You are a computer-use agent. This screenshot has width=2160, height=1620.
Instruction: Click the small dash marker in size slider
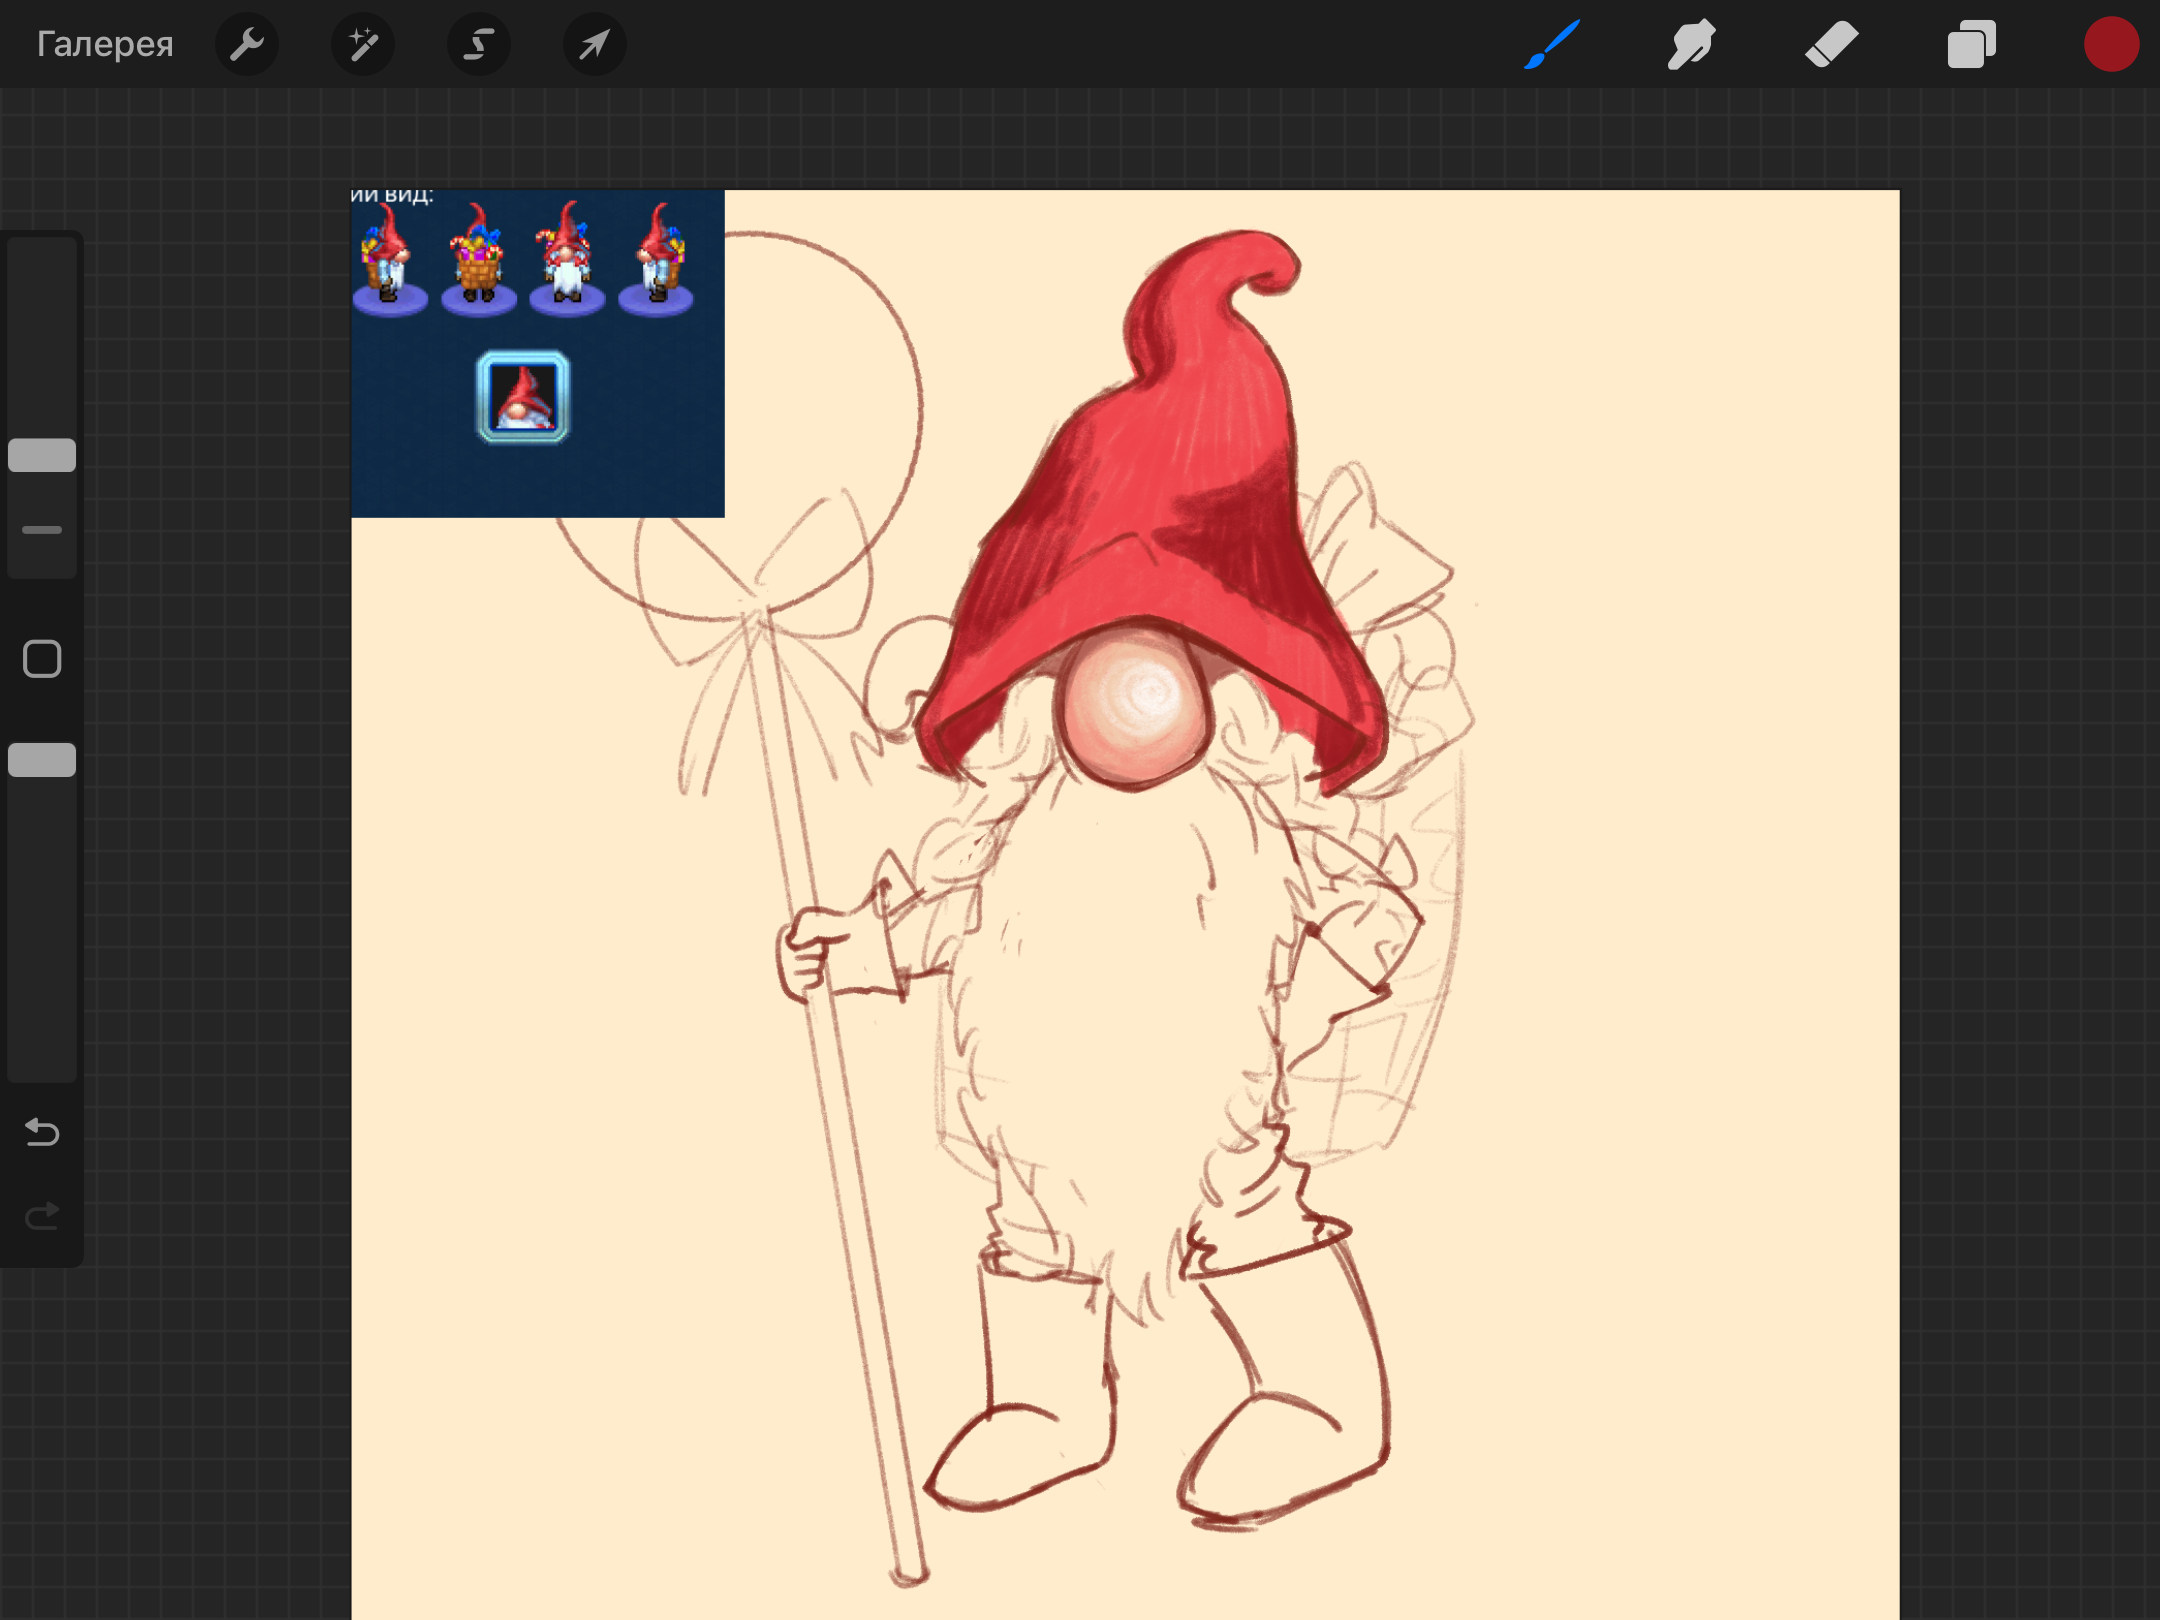[42, 530]
